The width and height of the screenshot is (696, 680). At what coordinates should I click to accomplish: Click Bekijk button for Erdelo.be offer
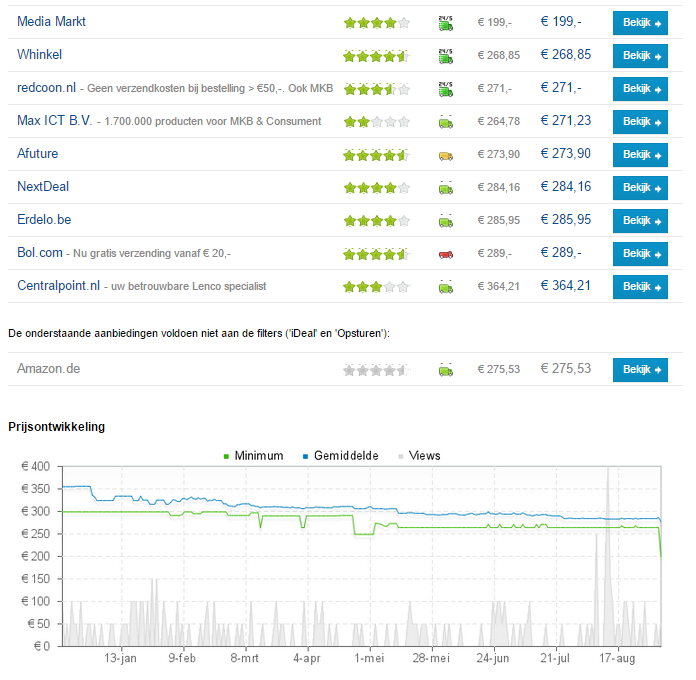point(640,221)
